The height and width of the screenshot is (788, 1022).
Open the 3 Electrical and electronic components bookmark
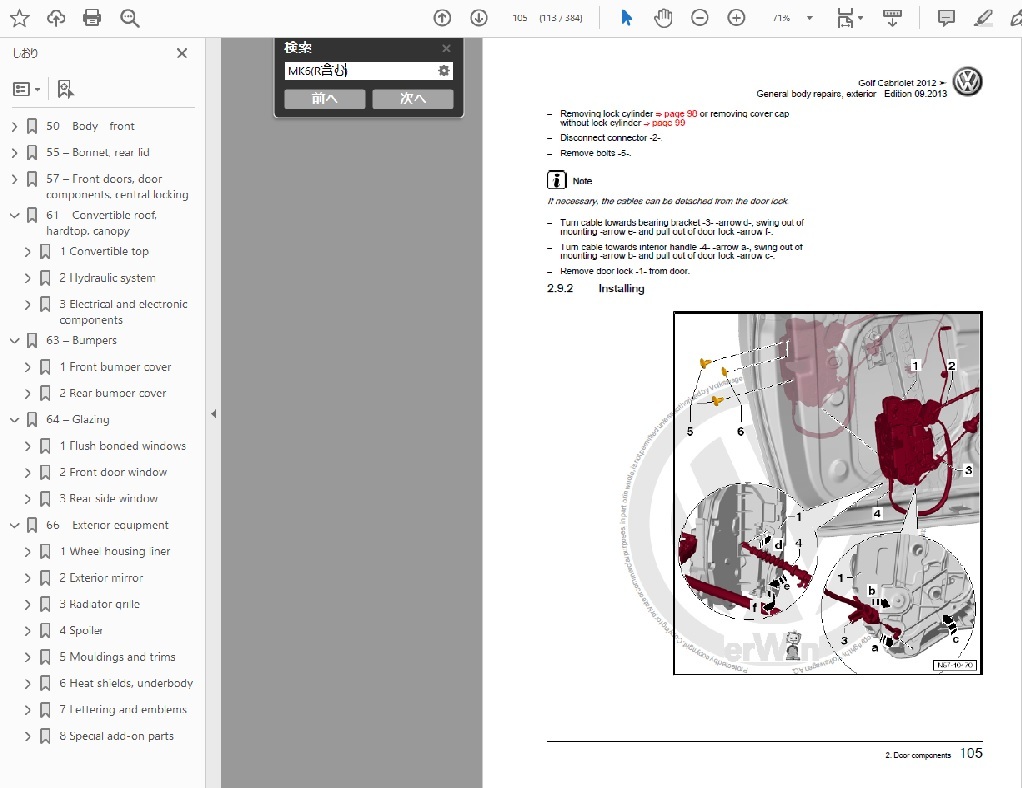[123, 312]
